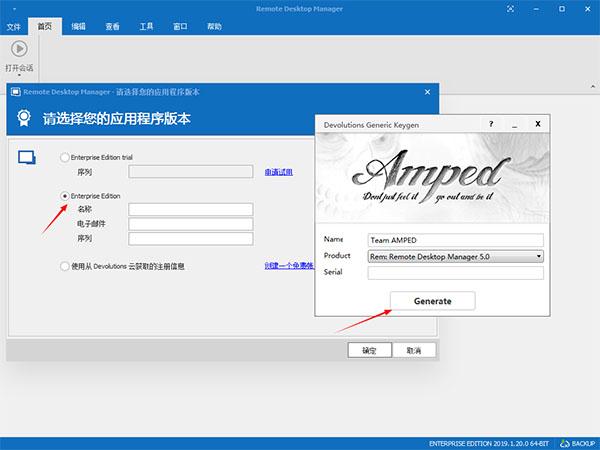Click the 取消 button
This screenshot has width=600, height=450.
pos(414,350)
